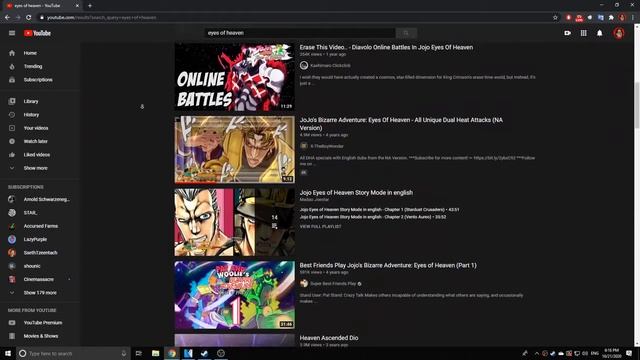Open 'Best Friends Play Jojo's Bizarre Adventure' title
640x360 pixels.
coord(388,265)
